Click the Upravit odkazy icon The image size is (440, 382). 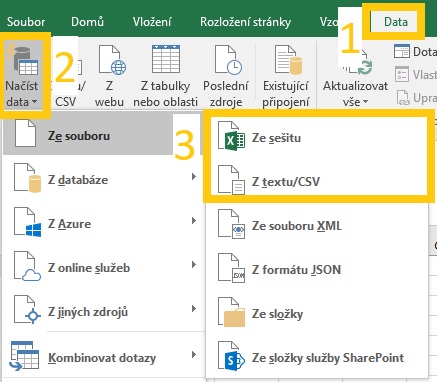[x=402, y=98]
